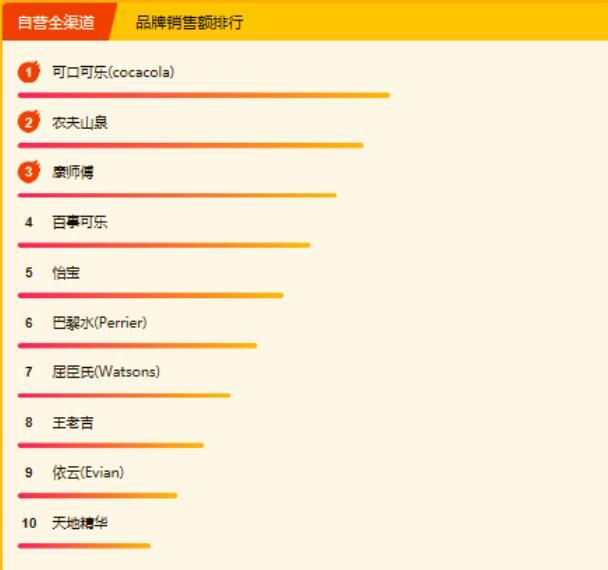Image resolution: width=608 pixels, height=570 pixels.
Task: Open the 王老吉 brand entry
Action: [73, 422]
